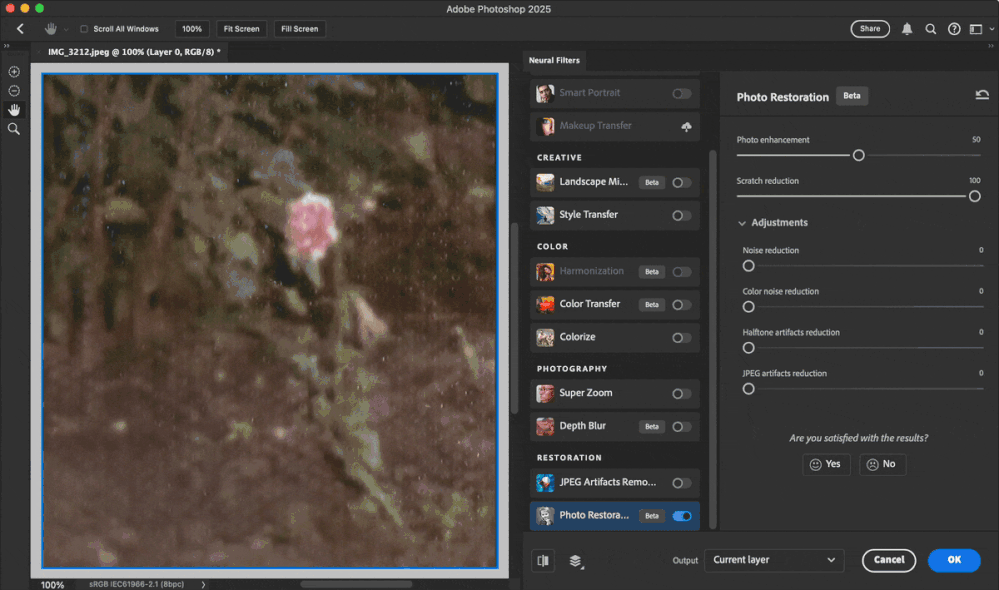Expand the panels double arrows at right
The image size is (999, 590).
pos(991,46)
